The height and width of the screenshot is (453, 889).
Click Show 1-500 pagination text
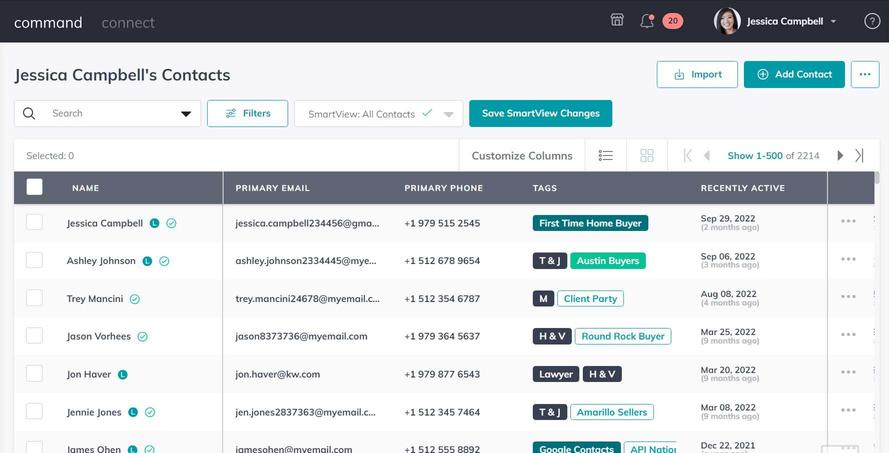pyautogui.click(x=755, y=155)
